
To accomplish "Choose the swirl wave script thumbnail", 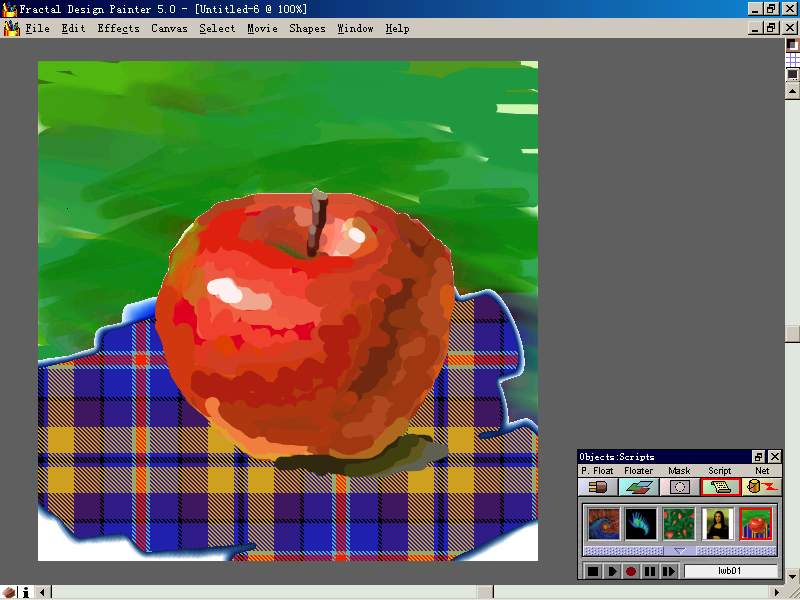I will click(604, 524).
